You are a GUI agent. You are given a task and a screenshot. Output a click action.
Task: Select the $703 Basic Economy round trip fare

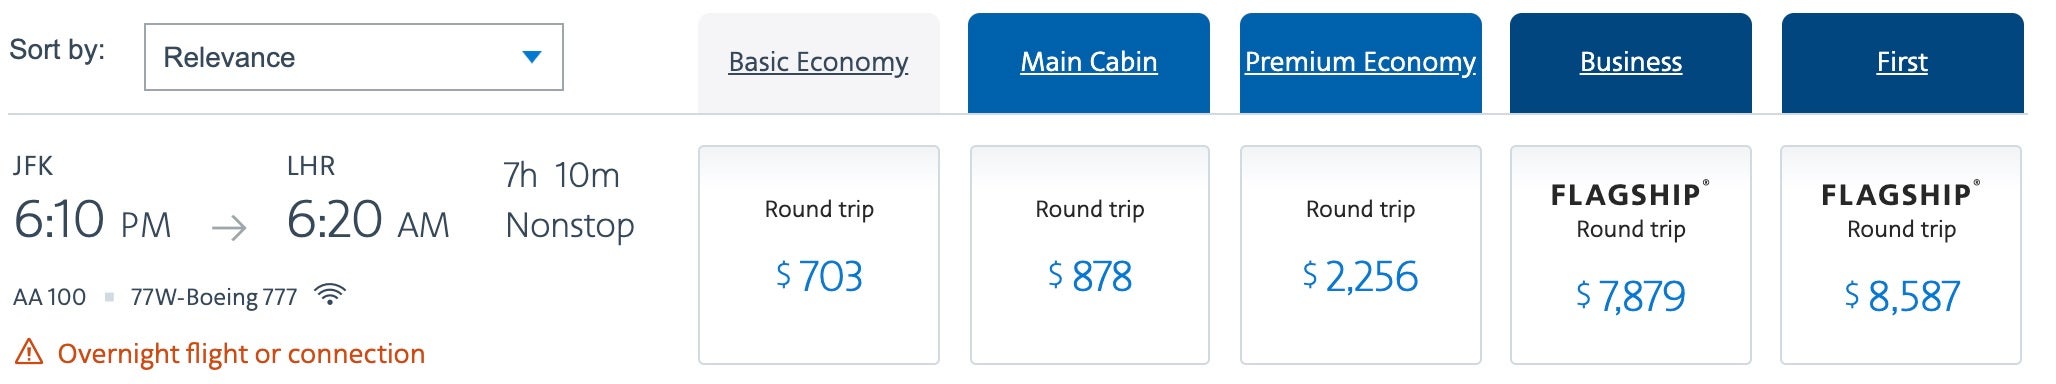[x=819, y=255]
